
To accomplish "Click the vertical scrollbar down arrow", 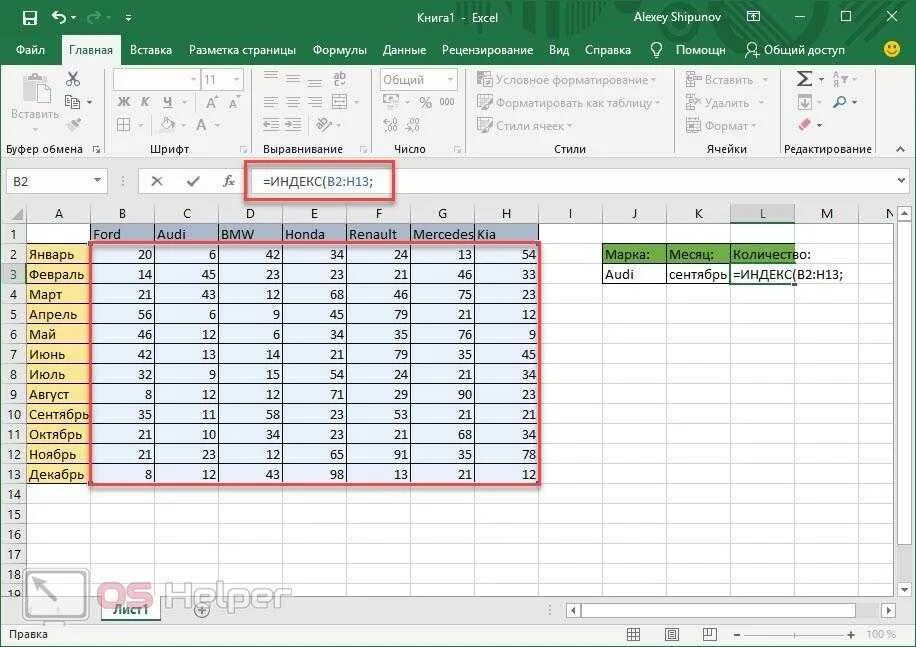I will [x=904, y=589].
